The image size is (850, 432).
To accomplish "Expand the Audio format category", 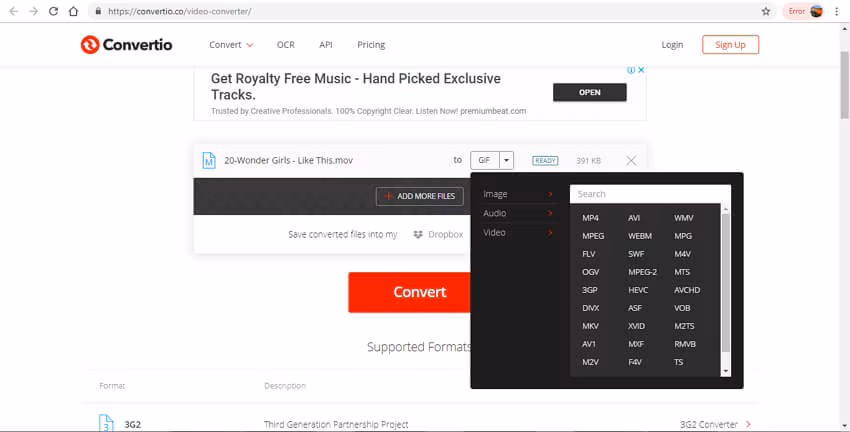I will point(518,213).
